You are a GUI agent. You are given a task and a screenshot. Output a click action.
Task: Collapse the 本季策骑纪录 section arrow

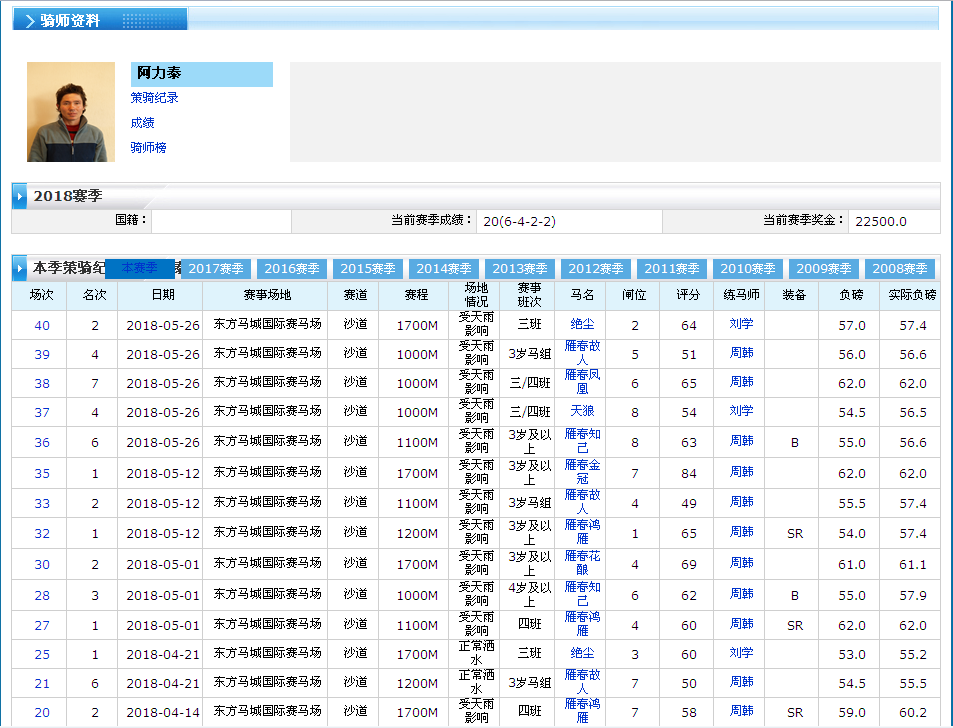(20, 268)
